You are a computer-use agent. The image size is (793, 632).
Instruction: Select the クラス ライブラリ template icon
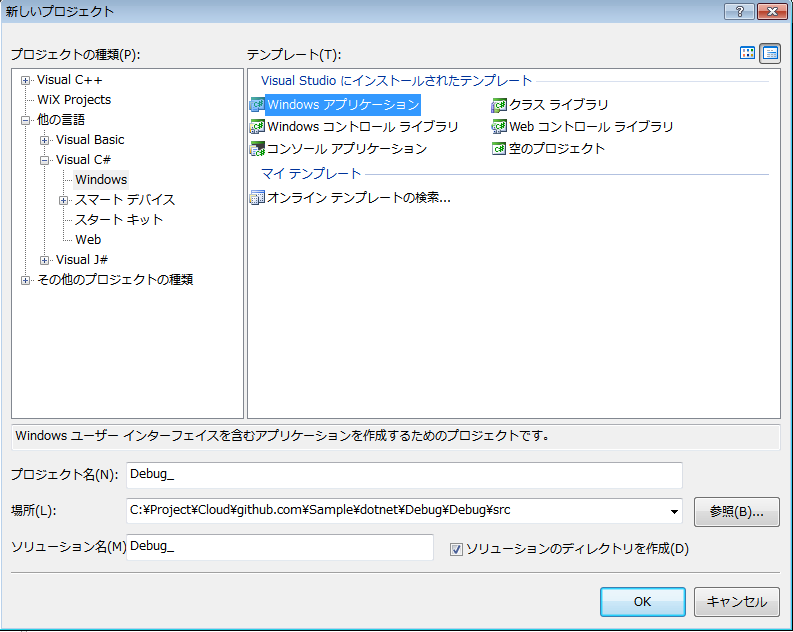(499, 105)
